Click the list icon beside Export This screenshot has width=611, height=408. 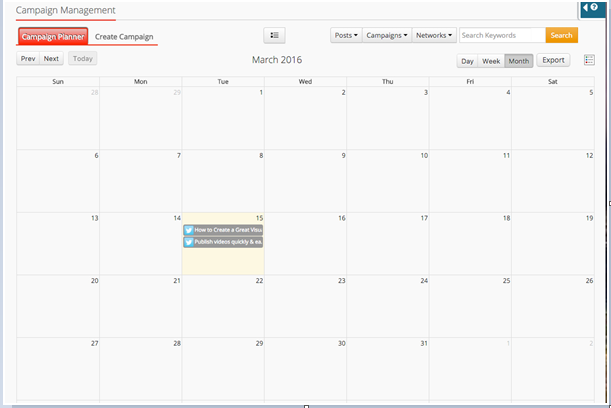point(589,60)
